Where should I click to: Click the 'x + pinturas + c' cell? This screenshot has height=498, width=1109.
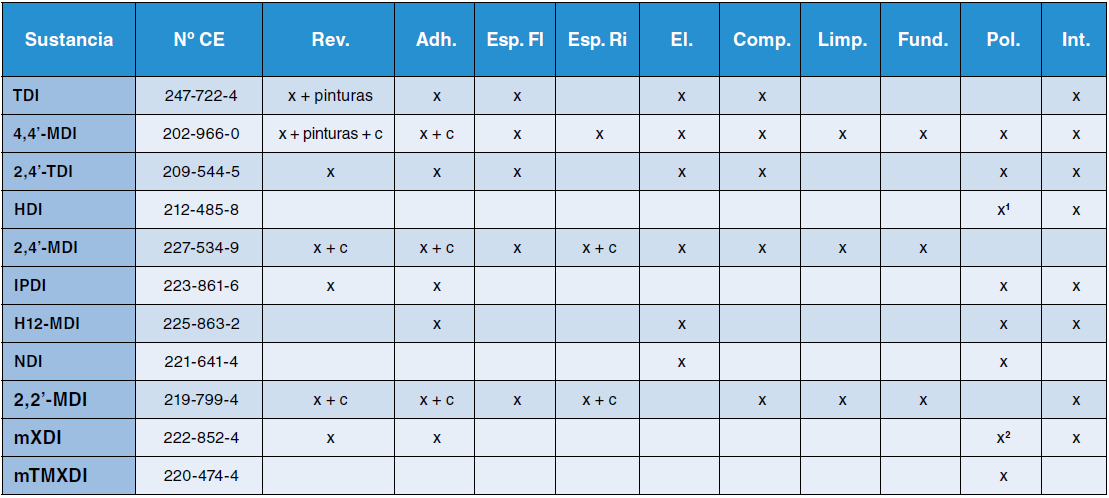coord(330,134)
